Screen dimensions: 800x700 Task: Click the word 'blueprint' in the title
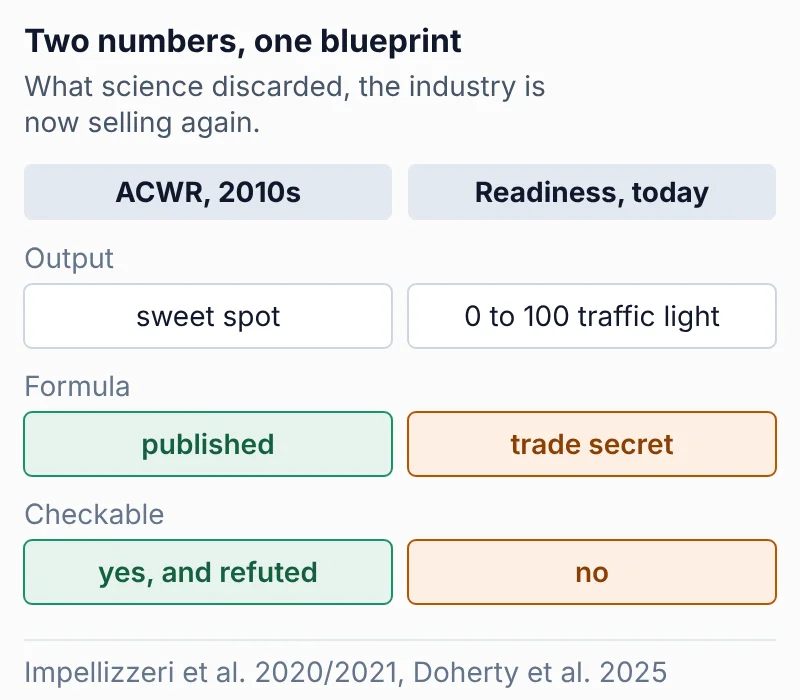pos(391,42)
